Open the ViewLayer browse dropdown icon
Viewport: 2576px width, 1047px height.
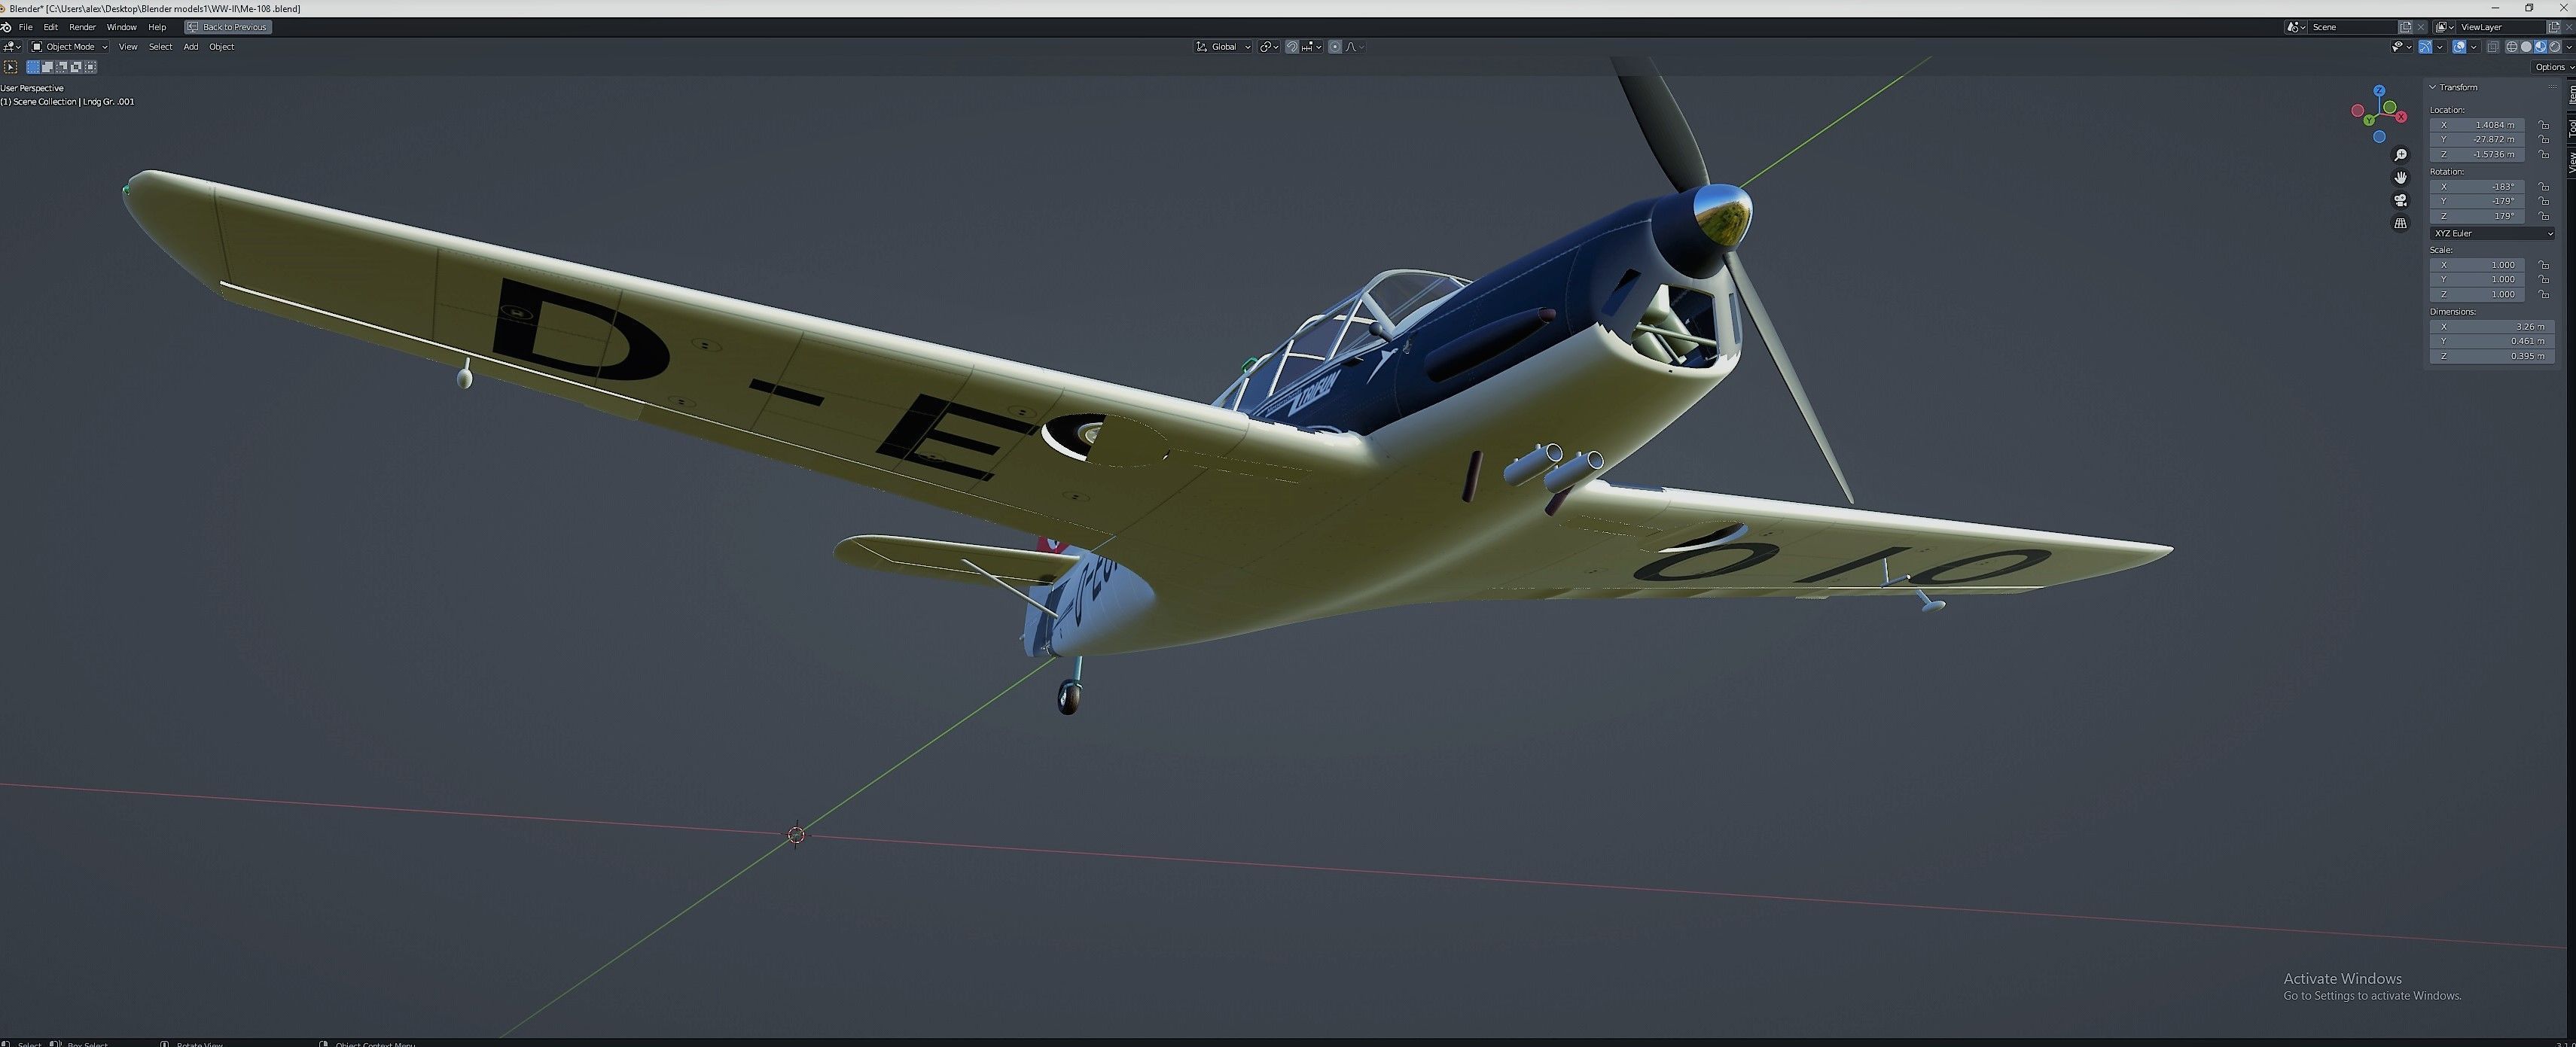pos(2444,27)
